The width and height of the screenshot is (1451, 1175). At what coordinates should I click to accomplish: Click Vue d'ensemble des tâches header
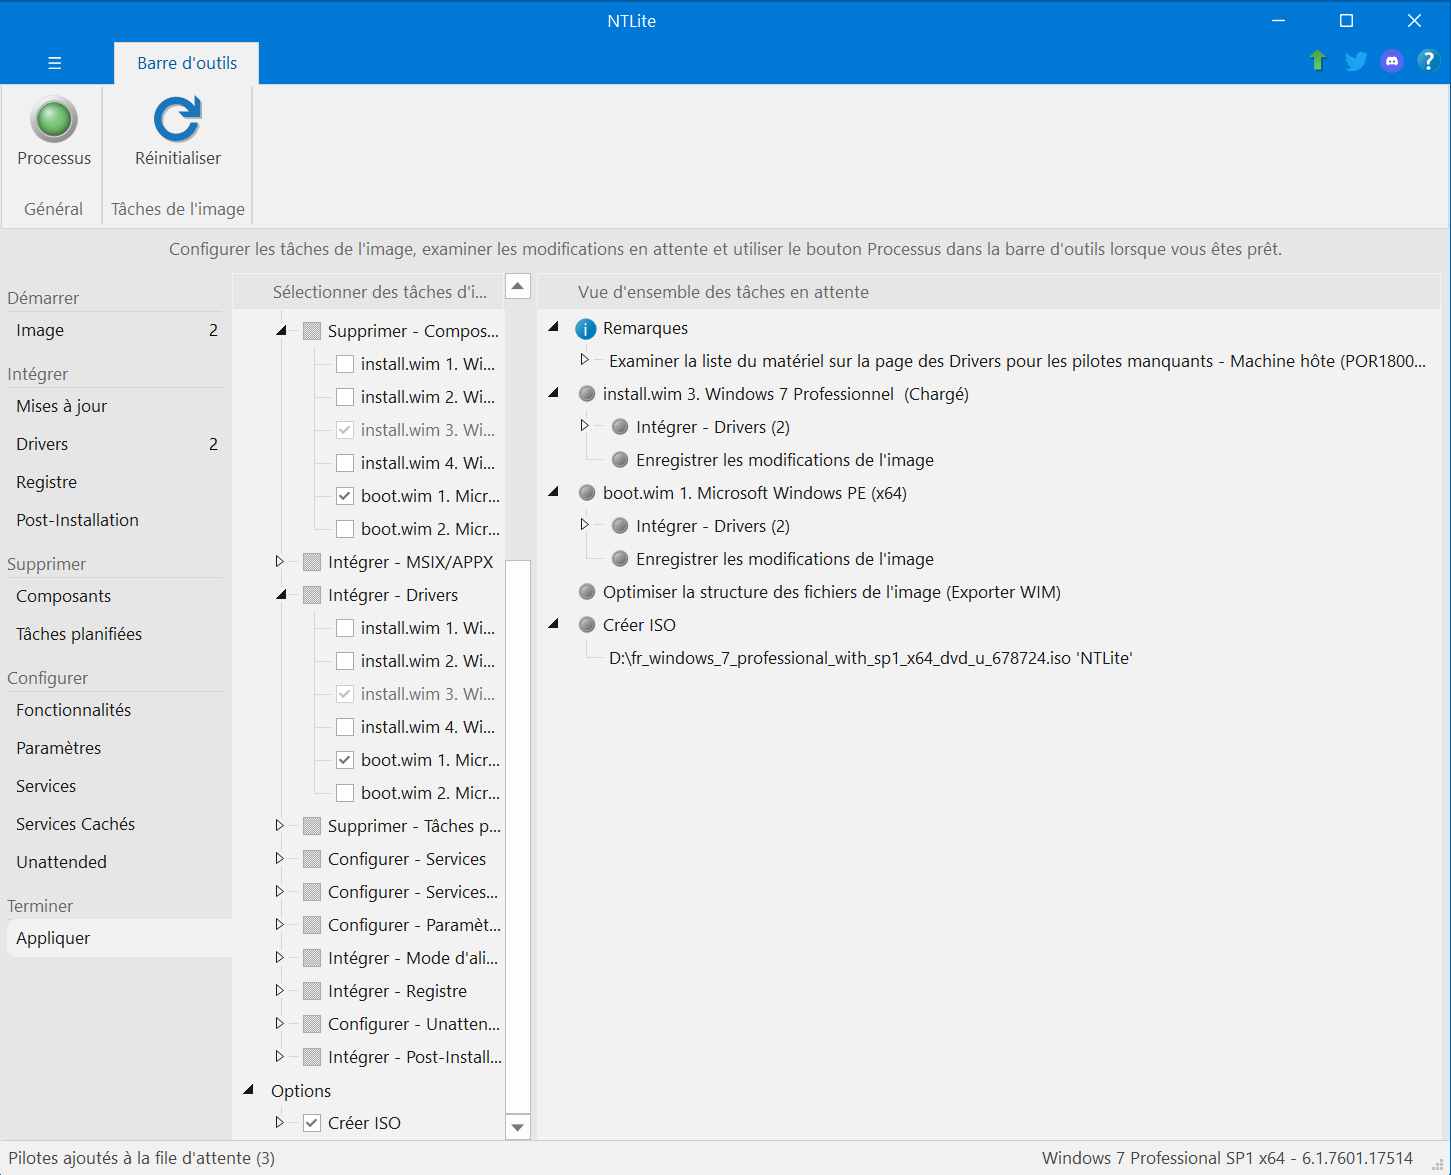pyautogui.click(x=989, y=292)
